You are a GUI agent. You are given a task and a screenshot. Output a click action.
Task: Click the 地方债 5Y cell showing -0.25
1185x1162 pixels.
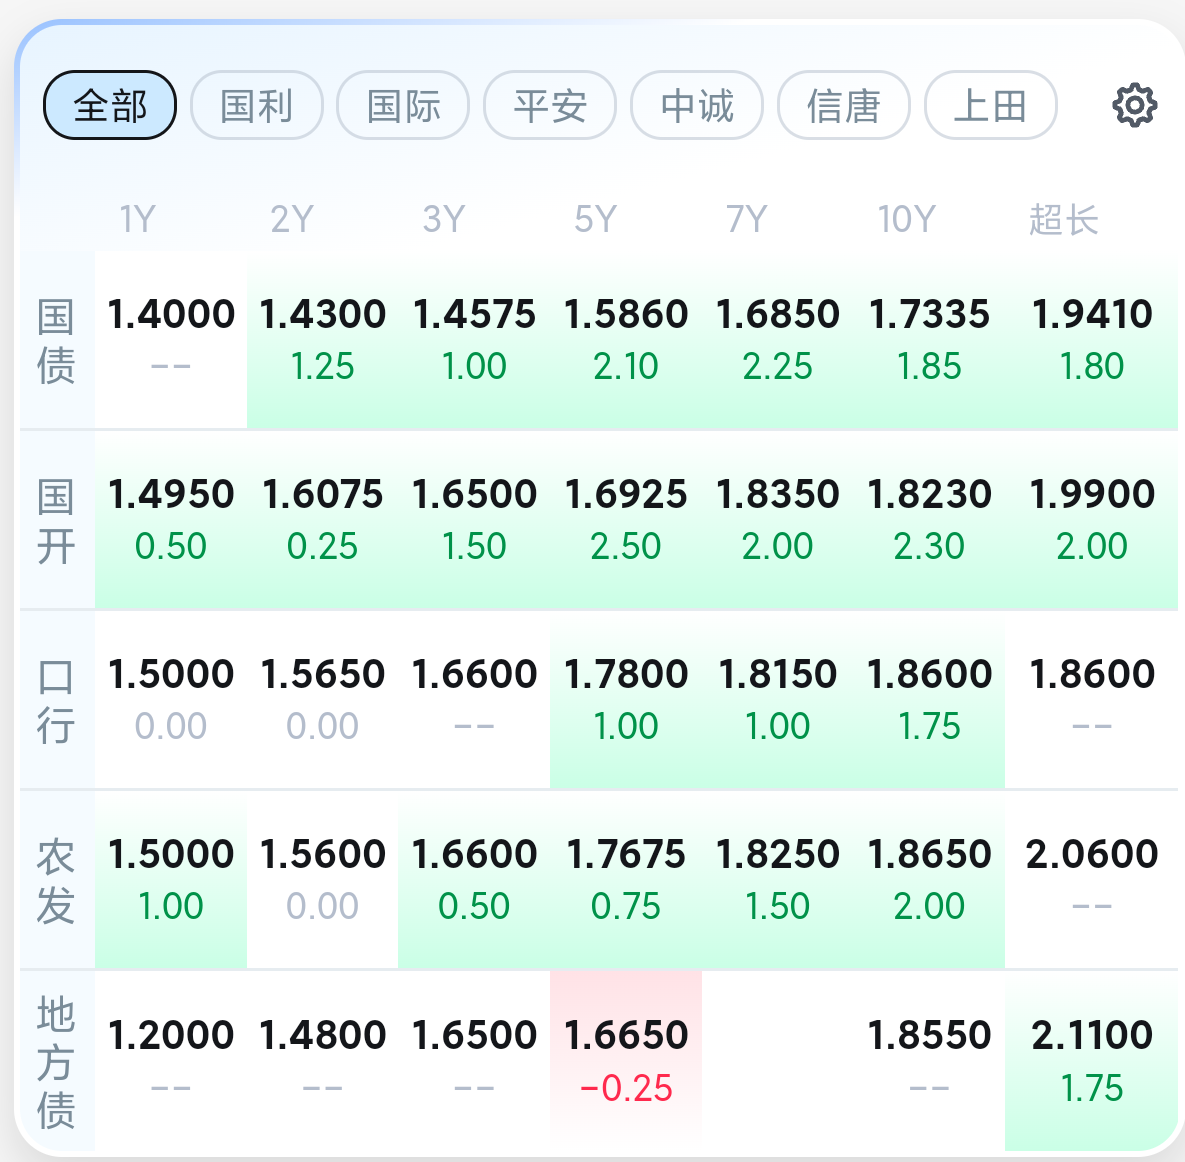626,1086
